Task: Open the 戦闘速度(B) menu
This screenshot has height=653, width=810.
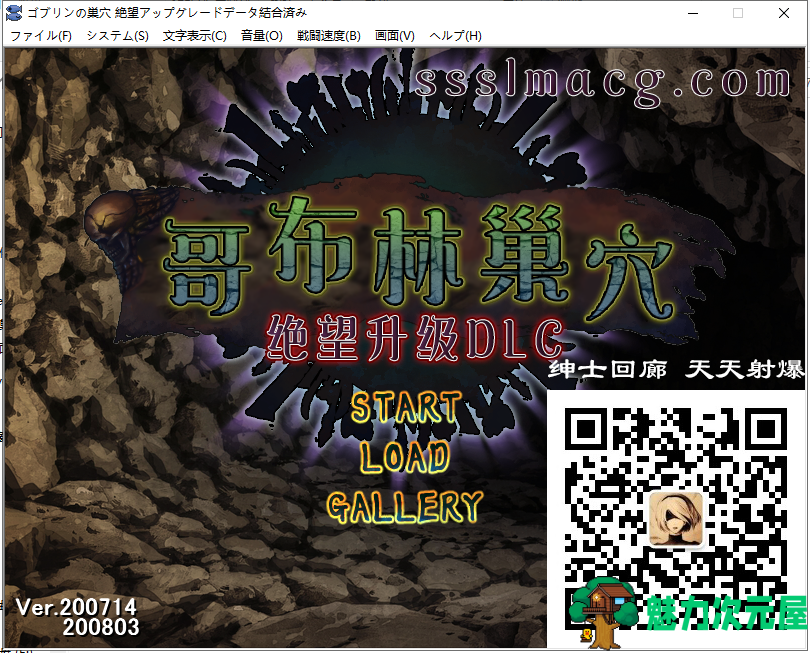Action: point(329,36)
